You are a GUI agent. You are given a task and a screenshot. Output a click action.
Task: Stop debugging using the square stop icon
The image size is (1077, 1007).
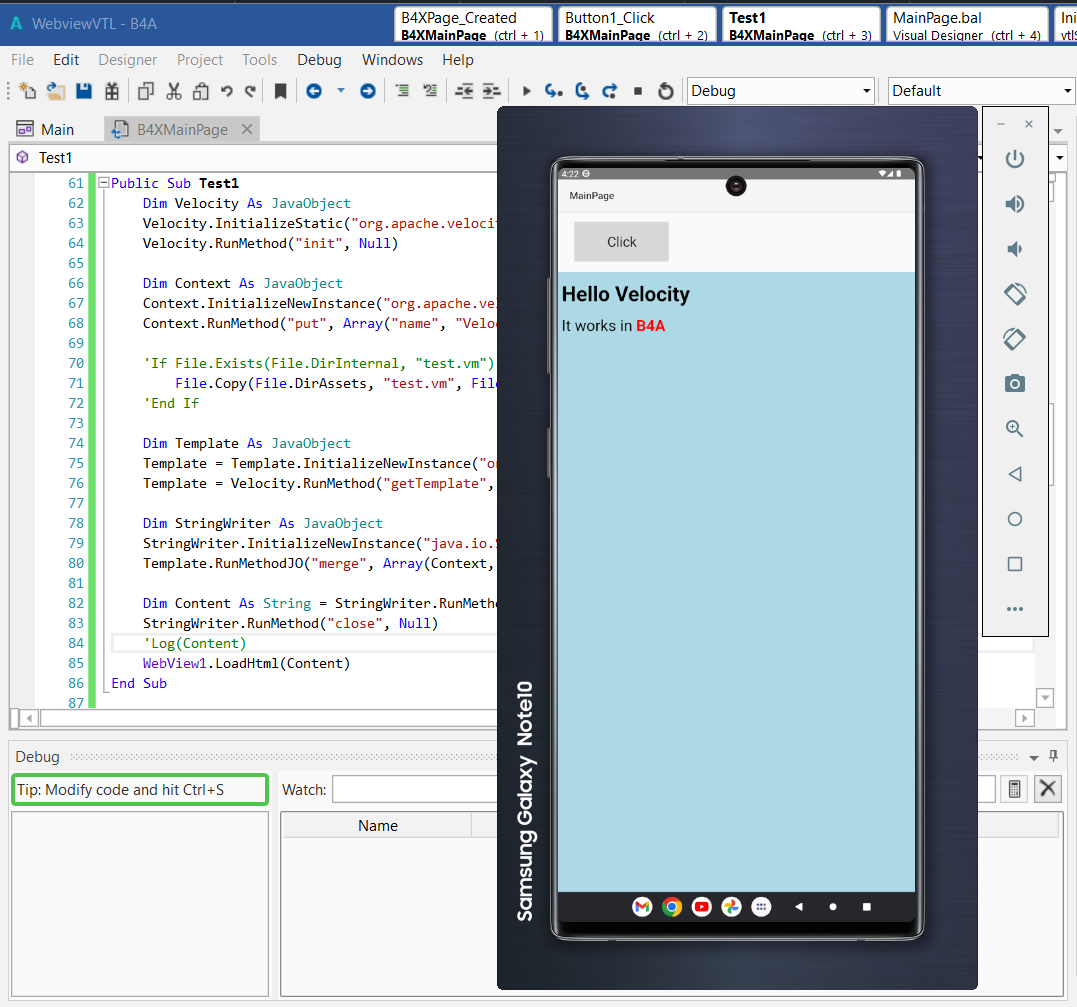tap(637, 90)
